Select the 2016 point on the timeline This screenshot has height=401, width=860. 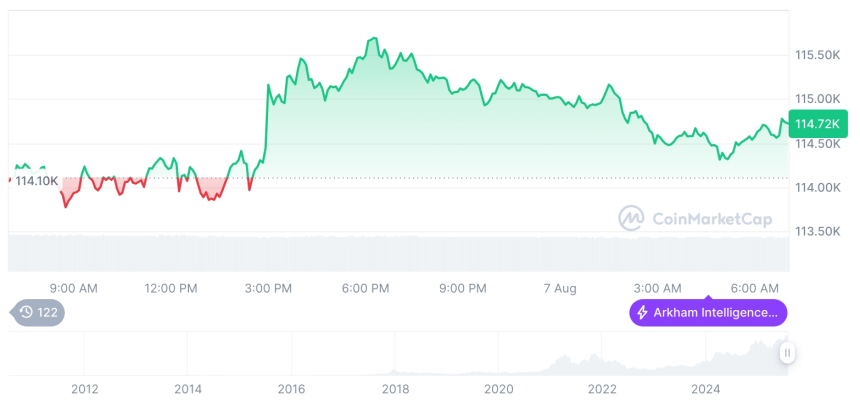(291, 388)
